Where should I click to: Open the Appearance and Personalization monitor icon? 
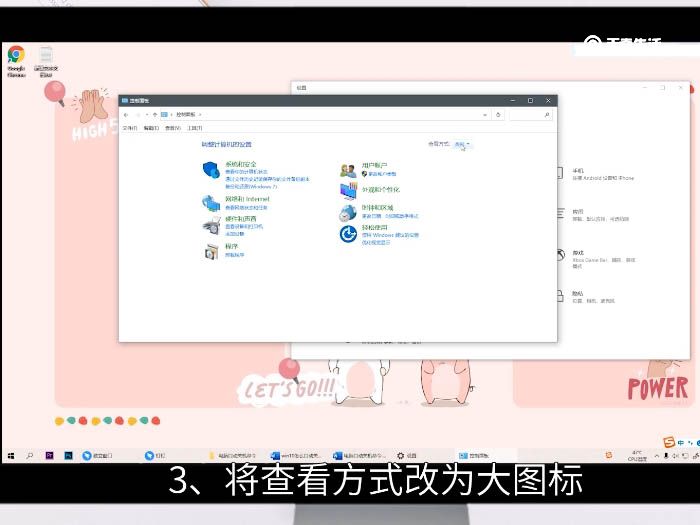pyautogui.click(x=348, y=191)
